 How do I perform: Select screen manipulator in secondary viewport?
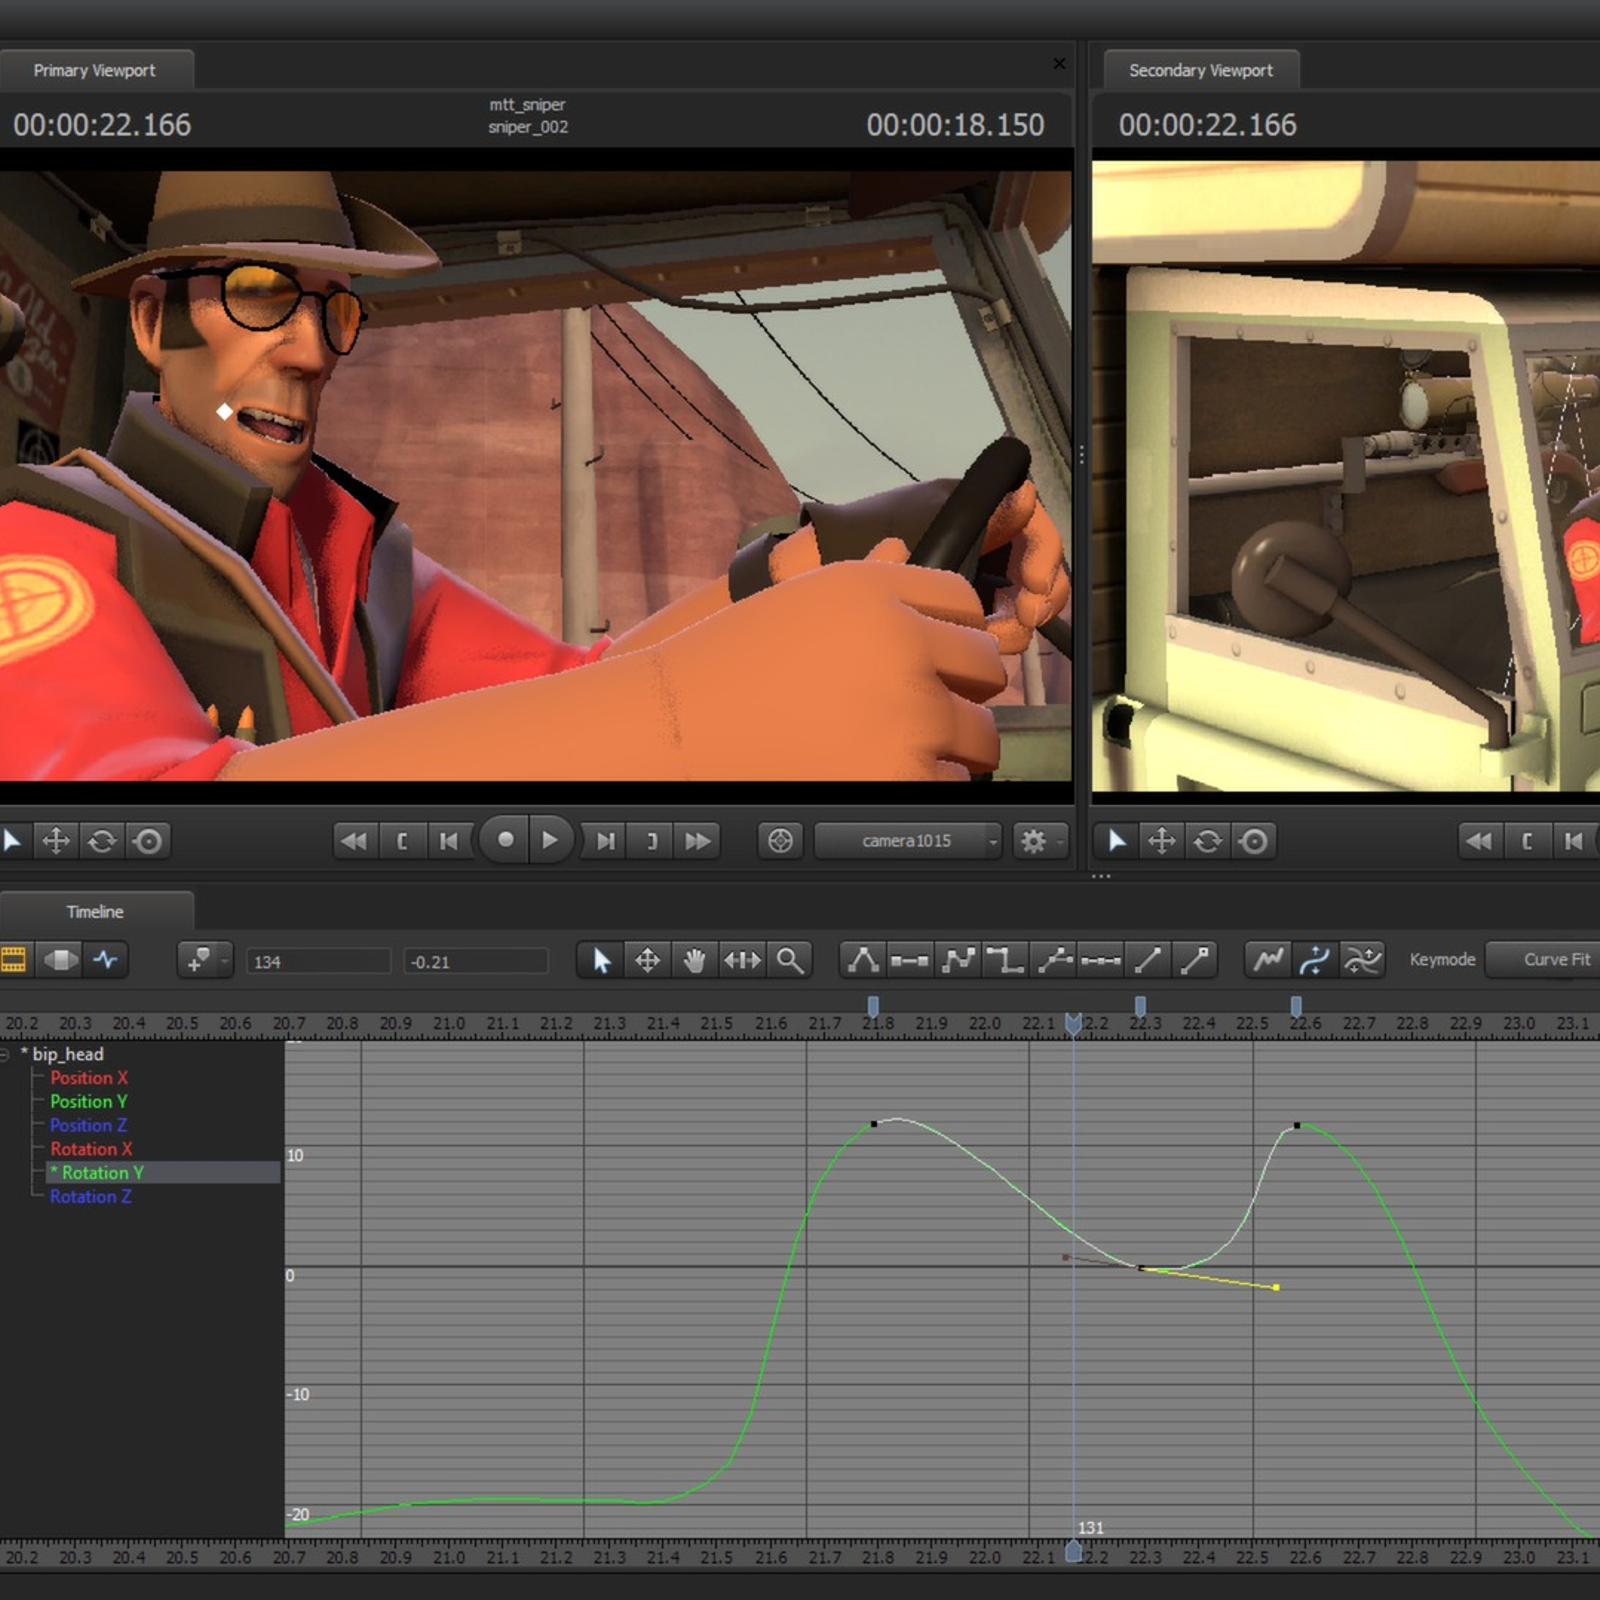coord(1254,841)
